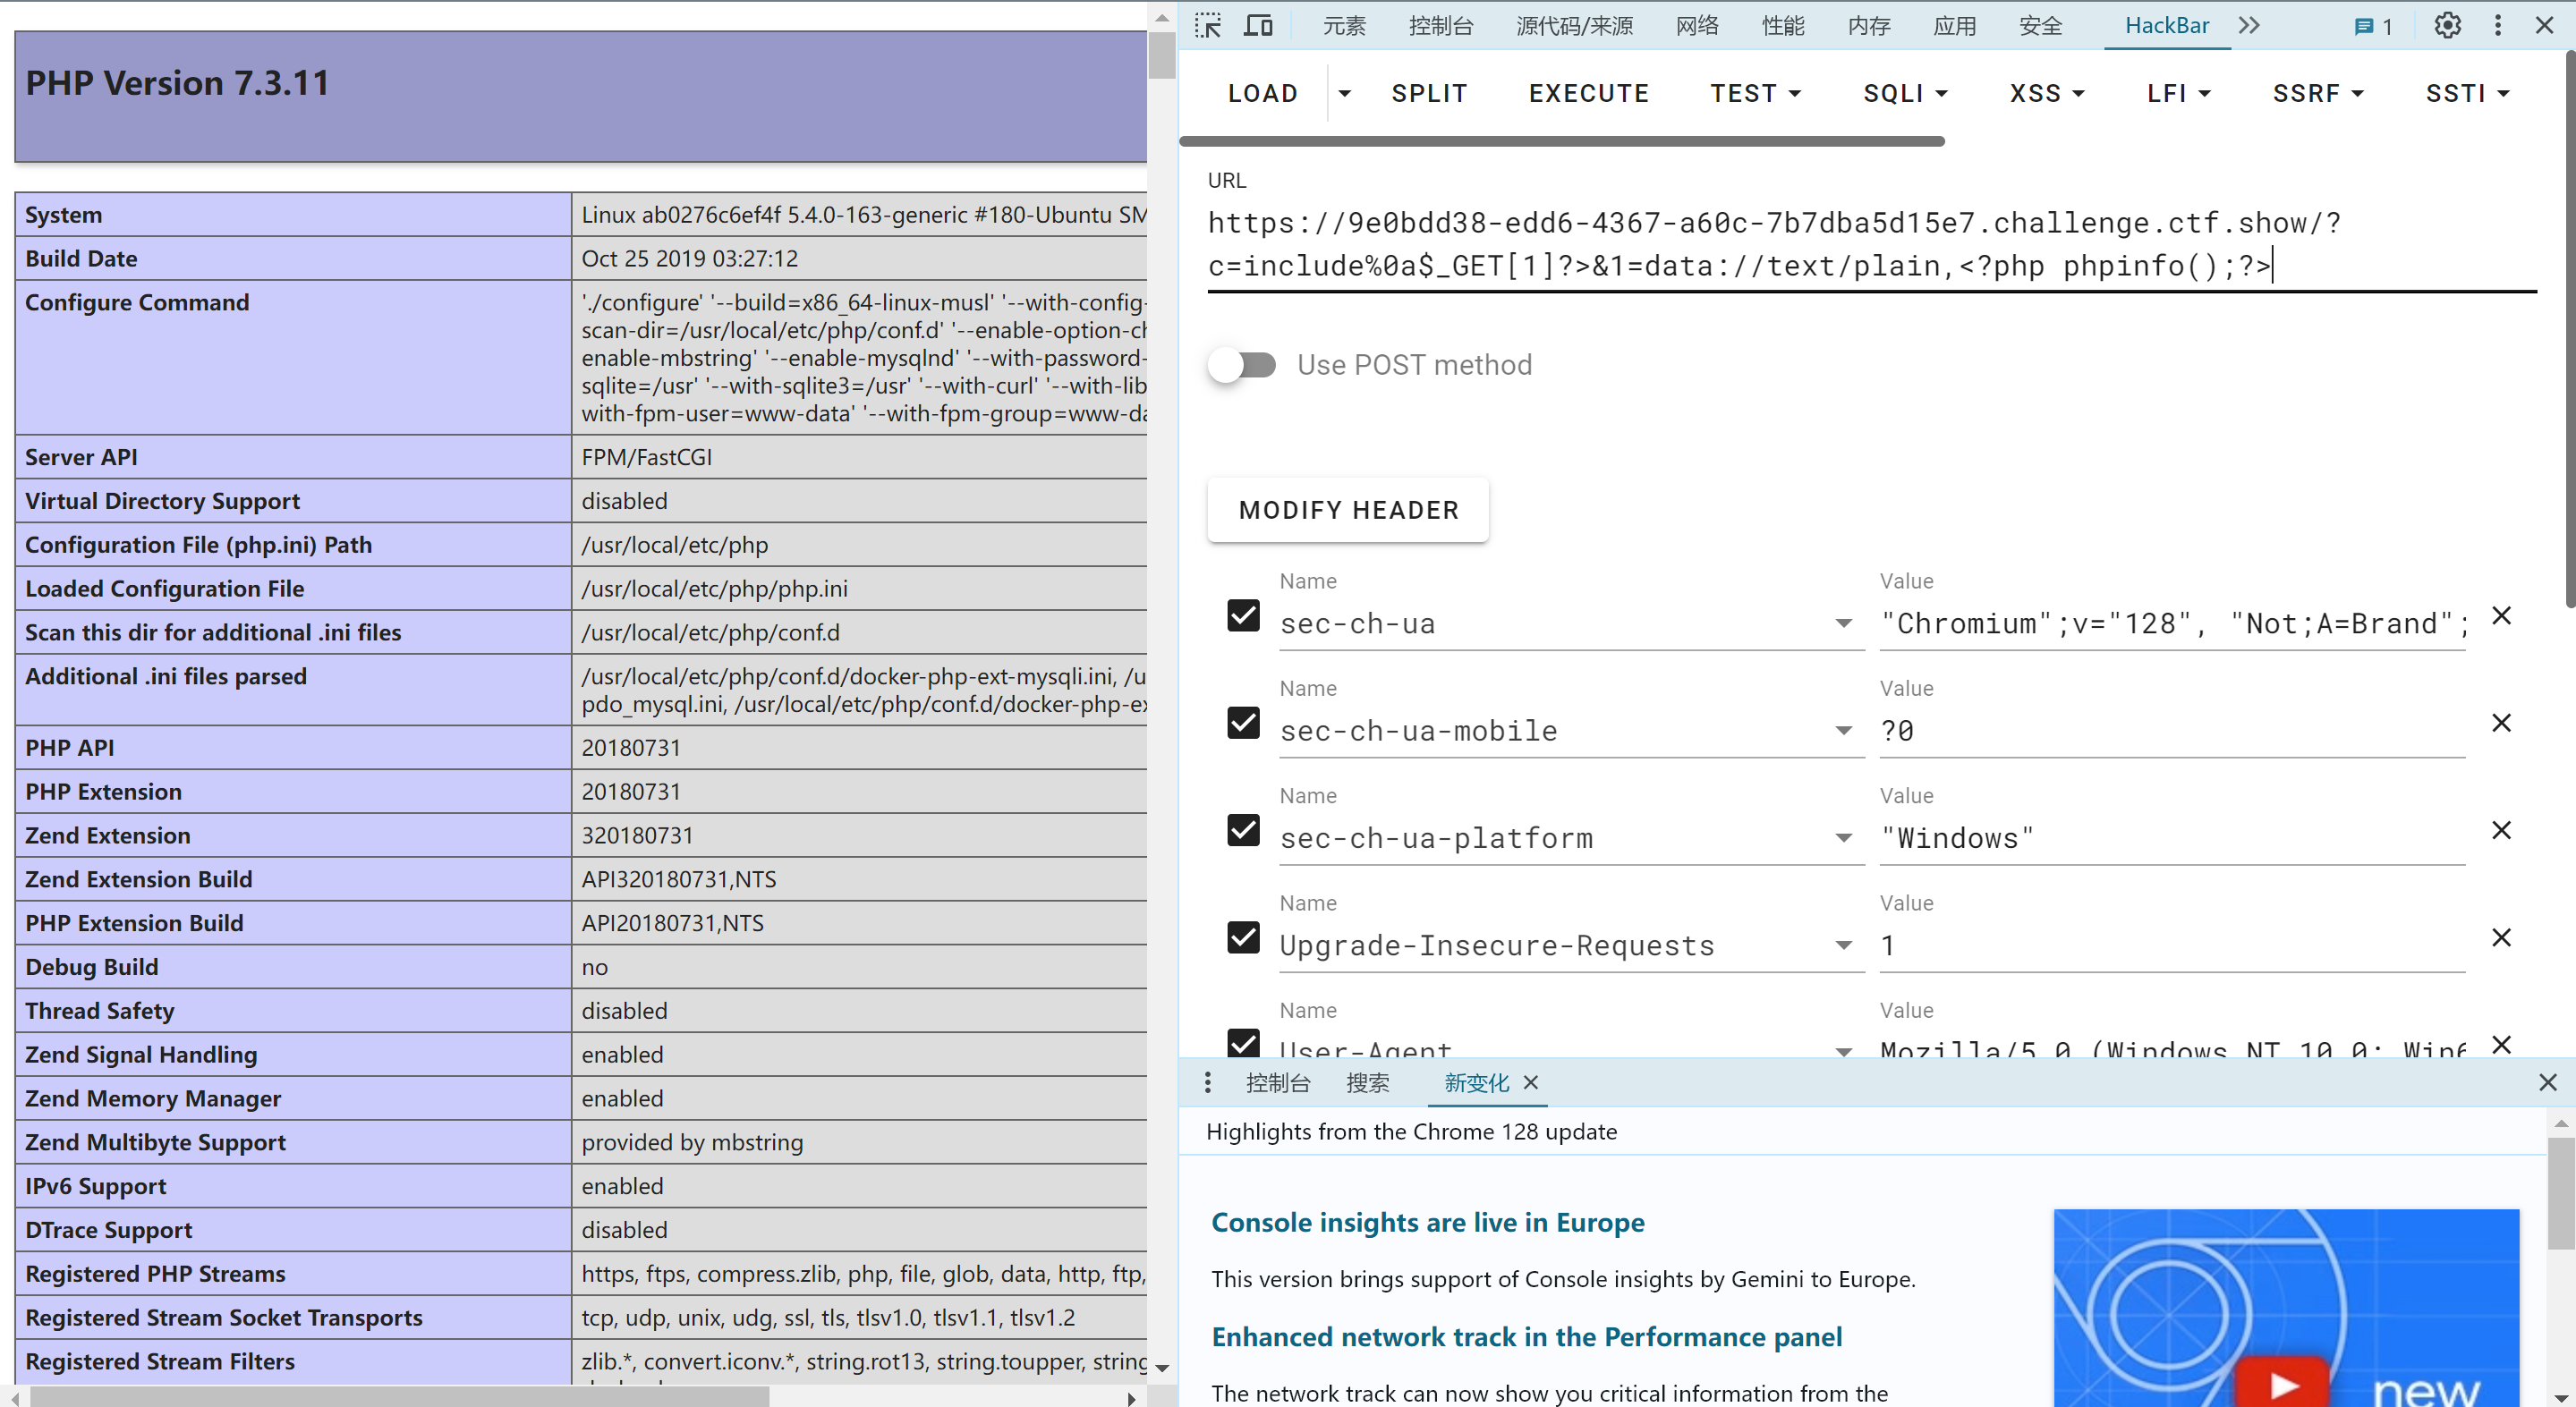
Task: Uncheck the User-Agent header checkbox
Action: tap(1243, 1043)
